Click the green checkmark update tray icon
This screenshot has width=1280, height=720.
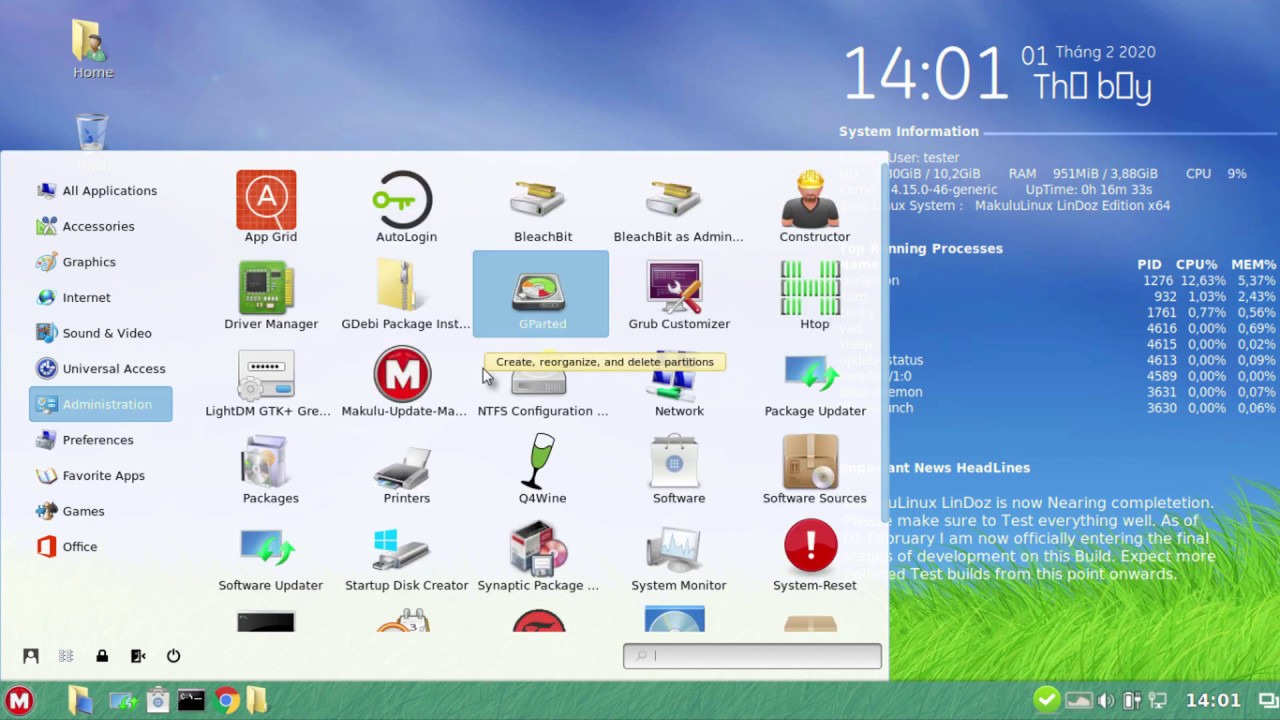1047,700
